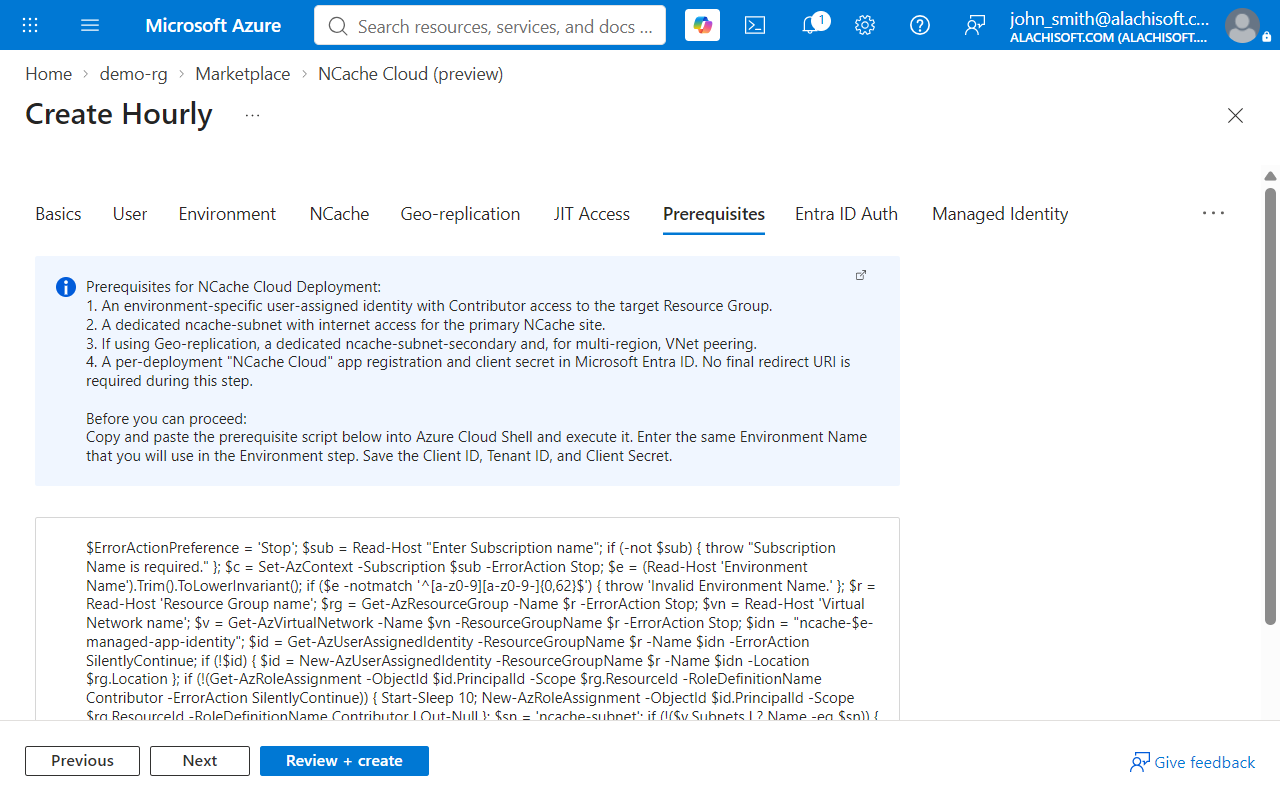This screenshot has width=1280, height=800.
Task: Click inside the prerequisite script text box
Action: coord(467,618)
